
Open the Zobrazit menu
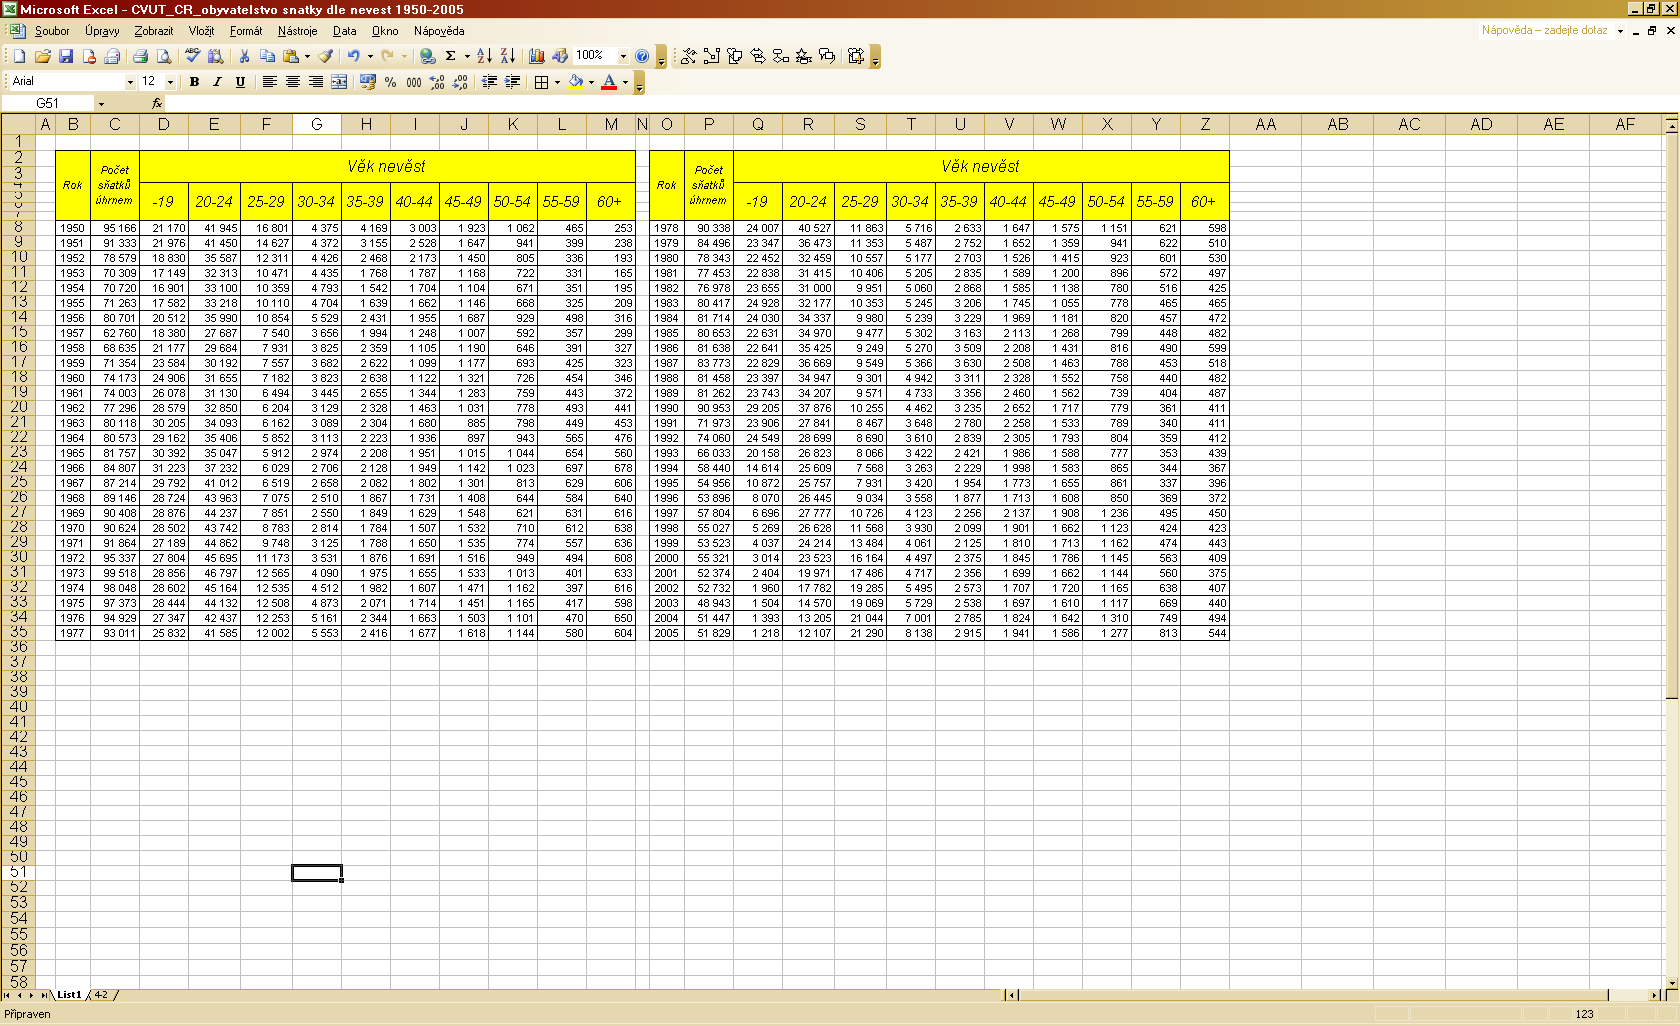[x=154, y=31]
